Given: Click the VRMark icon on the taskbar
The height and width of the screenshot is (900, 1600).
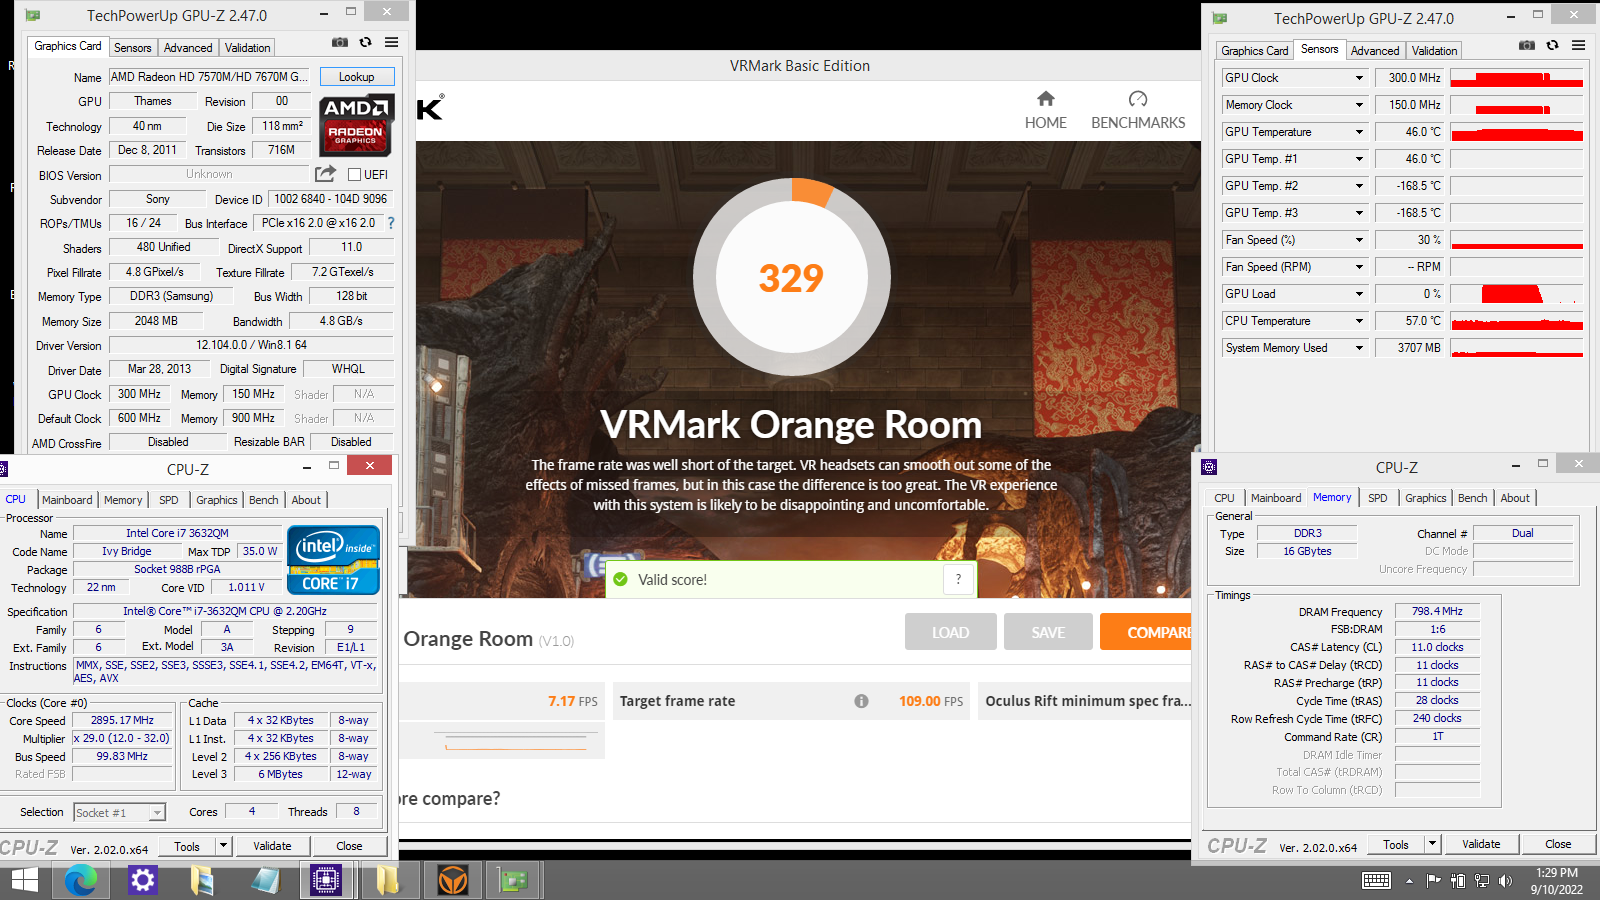Looking at the screenshot, I should coord(453,880).
